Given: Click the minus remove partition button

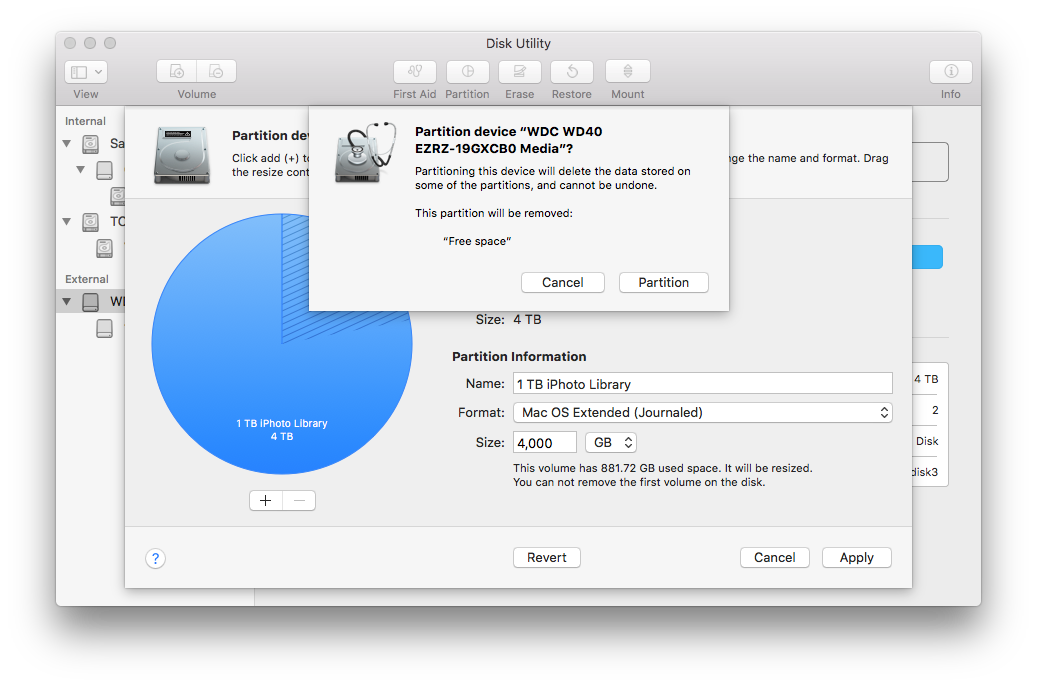Looking at the screenshot, I should coord(299,501).
